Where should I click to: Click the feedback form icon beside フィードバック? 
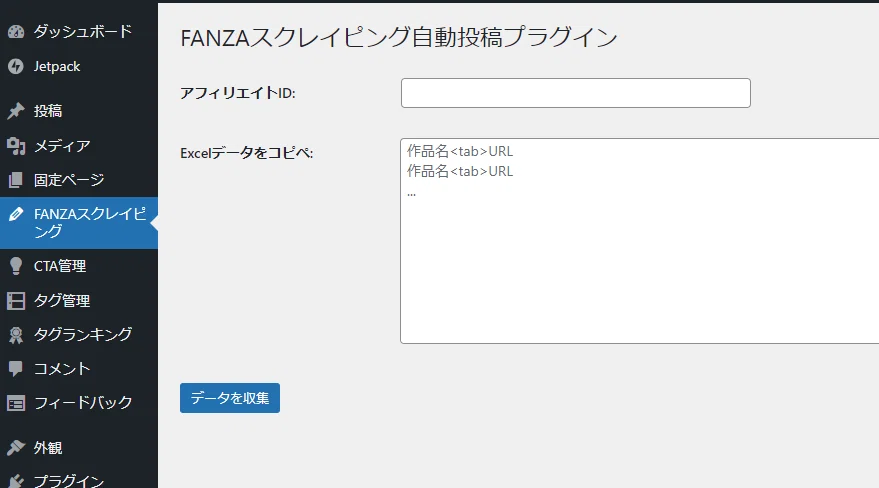click(x=16, y=403)
